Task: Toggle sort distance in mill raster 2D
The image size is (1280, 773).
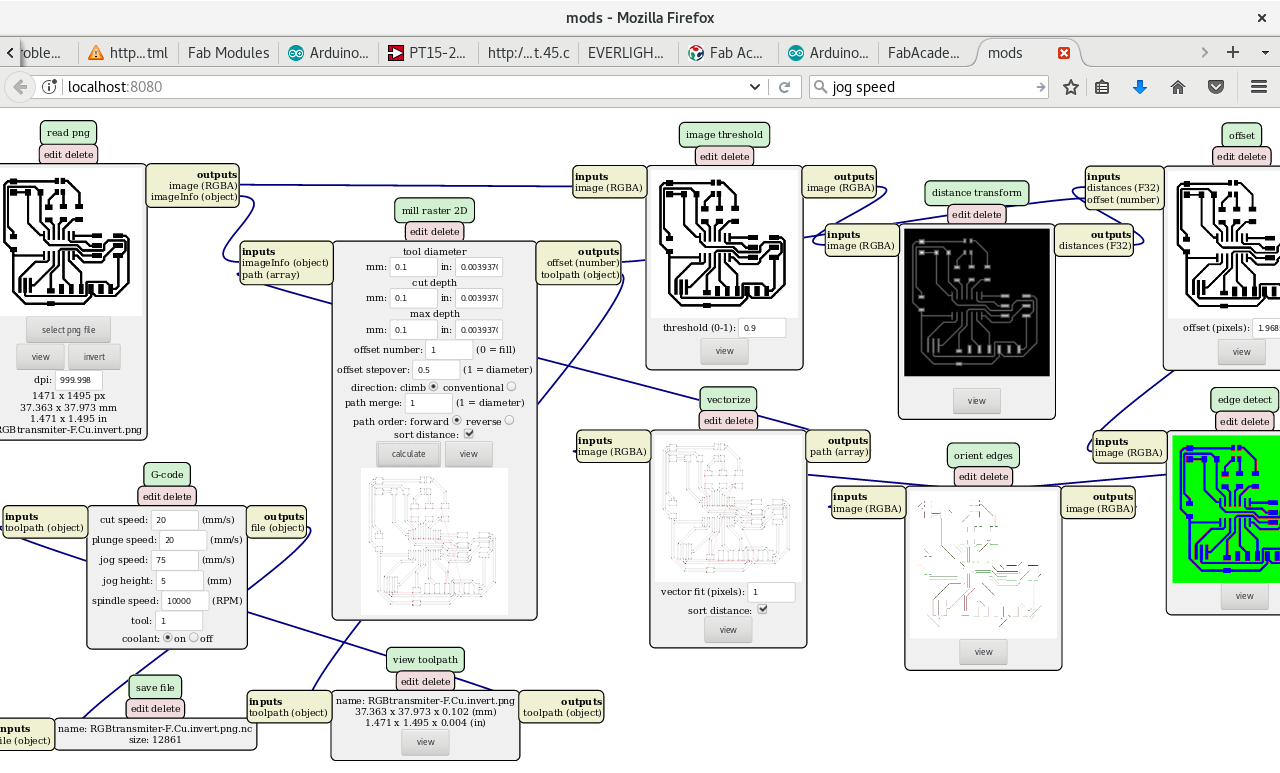Action: pos(469,434)
